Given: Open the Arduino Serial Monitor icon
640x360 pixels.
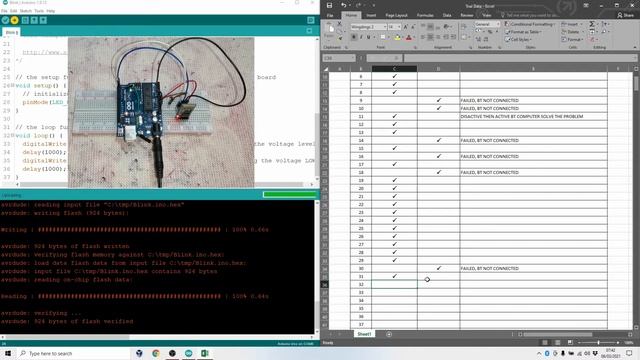Looking at the screenshot, I should [311, 20].
